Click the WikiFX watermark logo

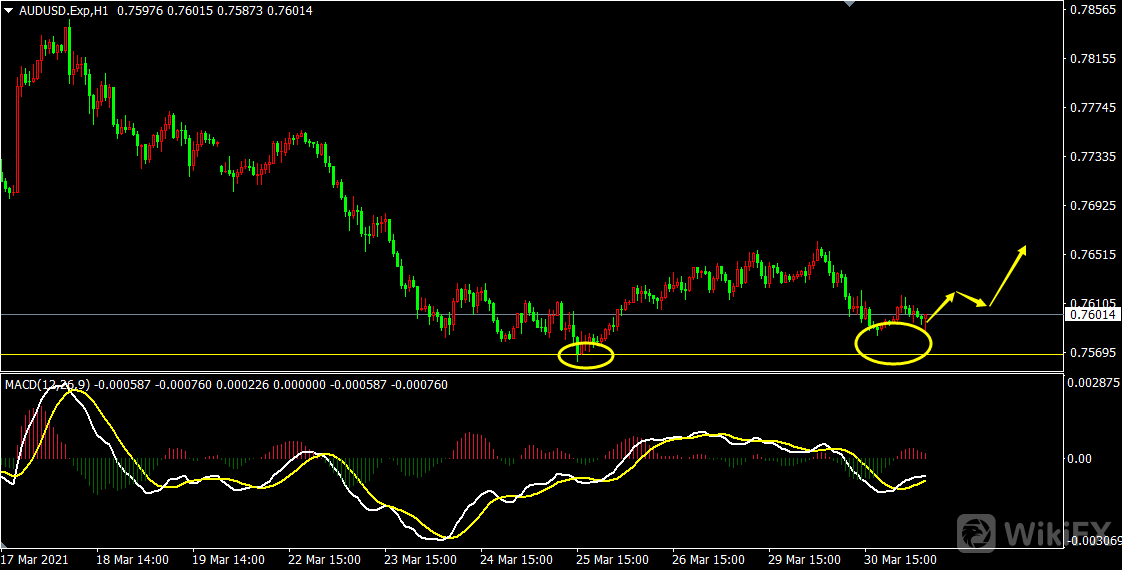click(1034, 532)
